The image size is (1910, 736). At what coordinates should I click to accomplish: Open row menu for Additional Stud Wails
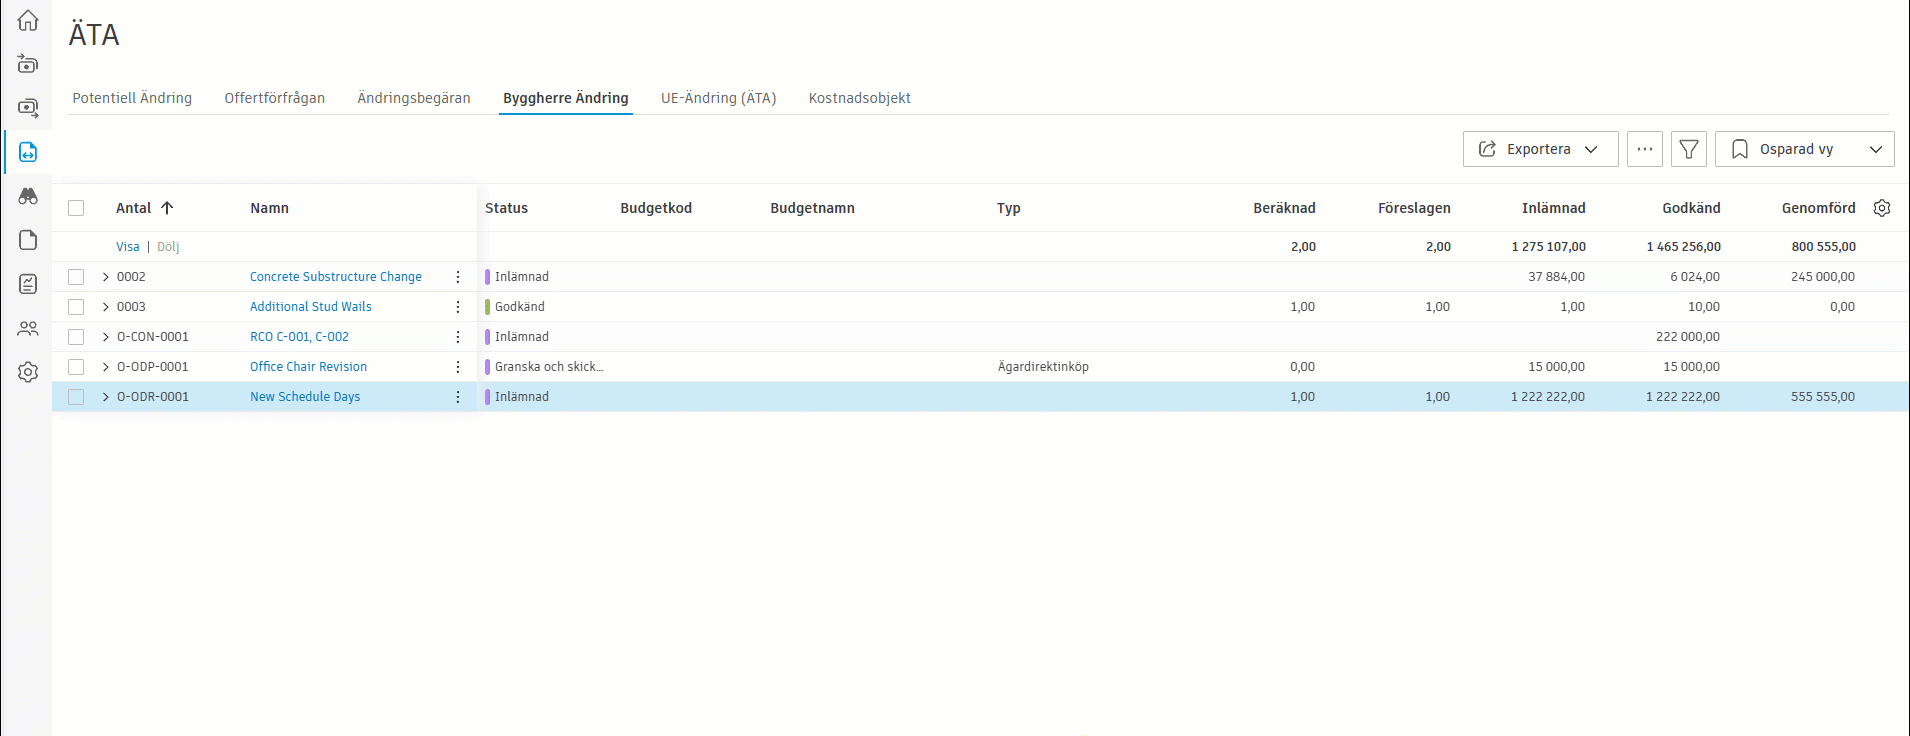(458, 307)
